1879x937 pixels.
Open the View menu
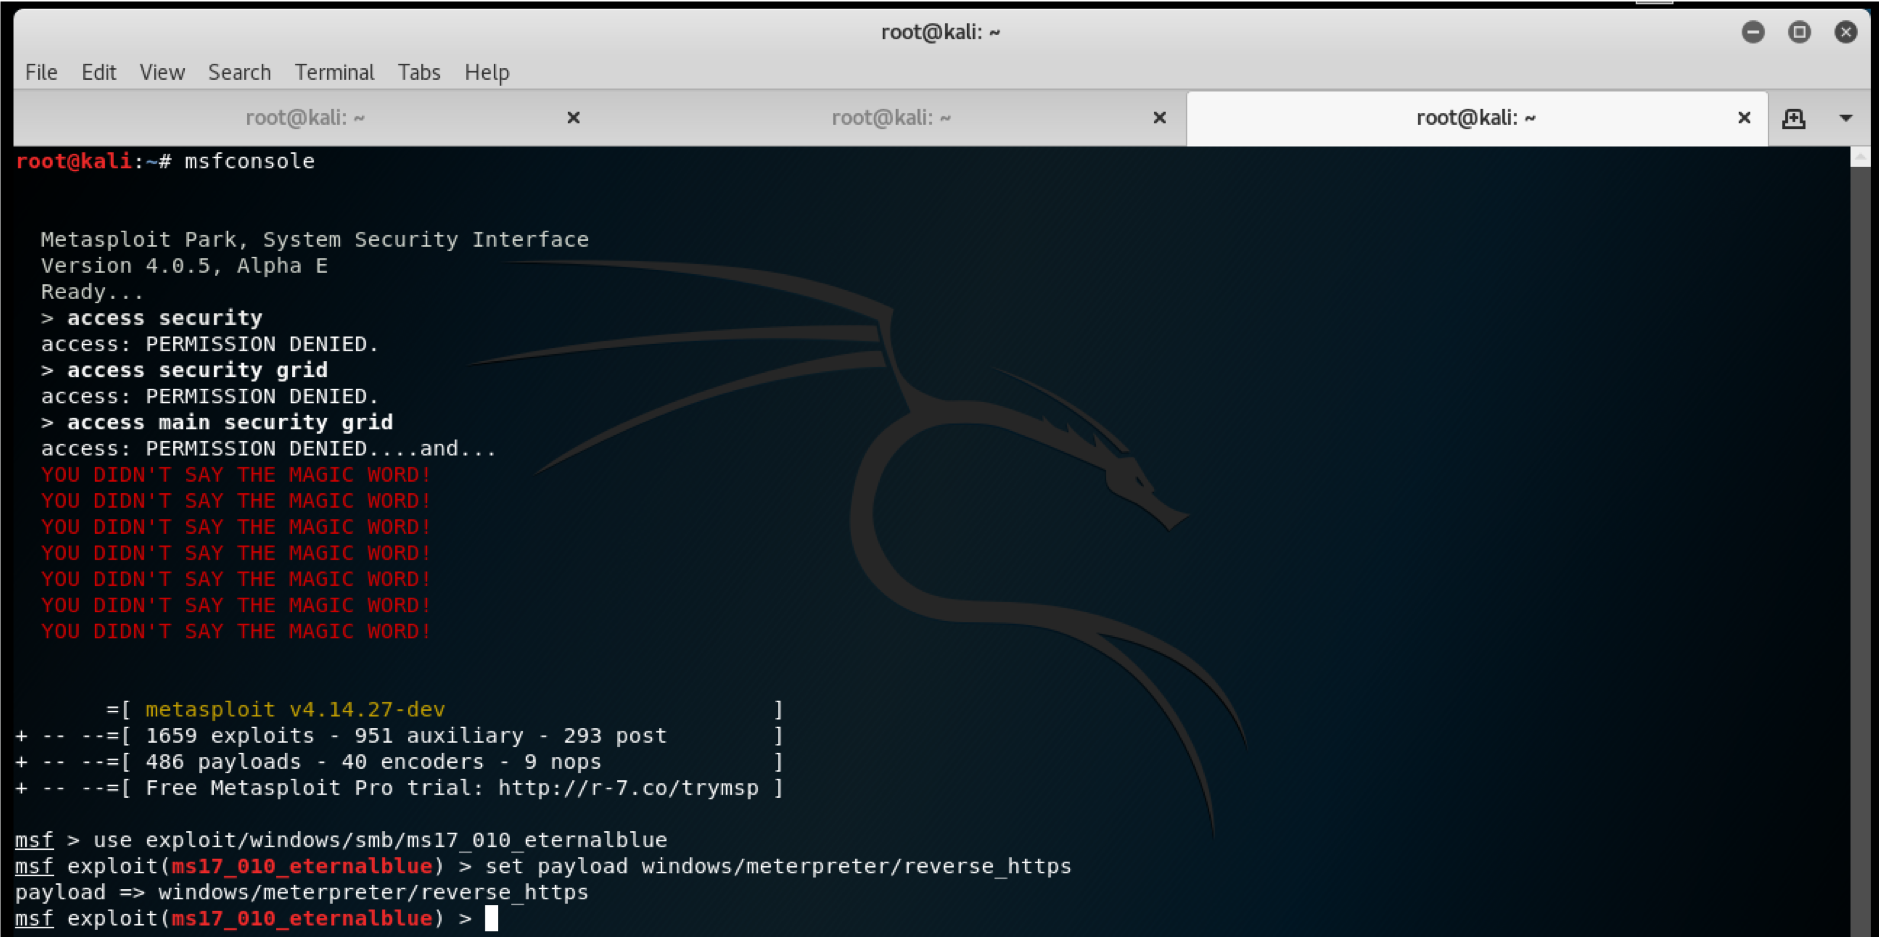click(x=162, y=72)
